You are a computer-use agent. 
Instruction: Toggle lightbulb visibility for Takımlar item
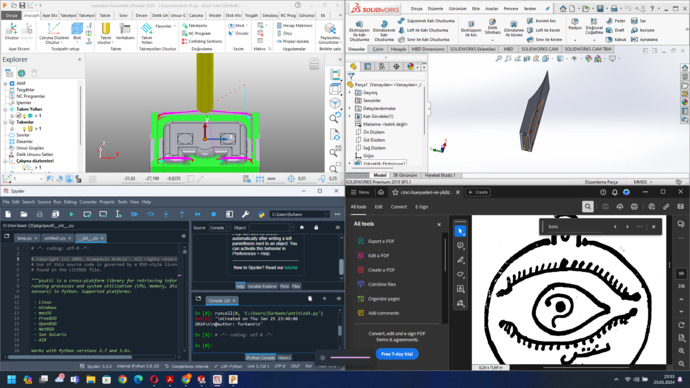25,129
